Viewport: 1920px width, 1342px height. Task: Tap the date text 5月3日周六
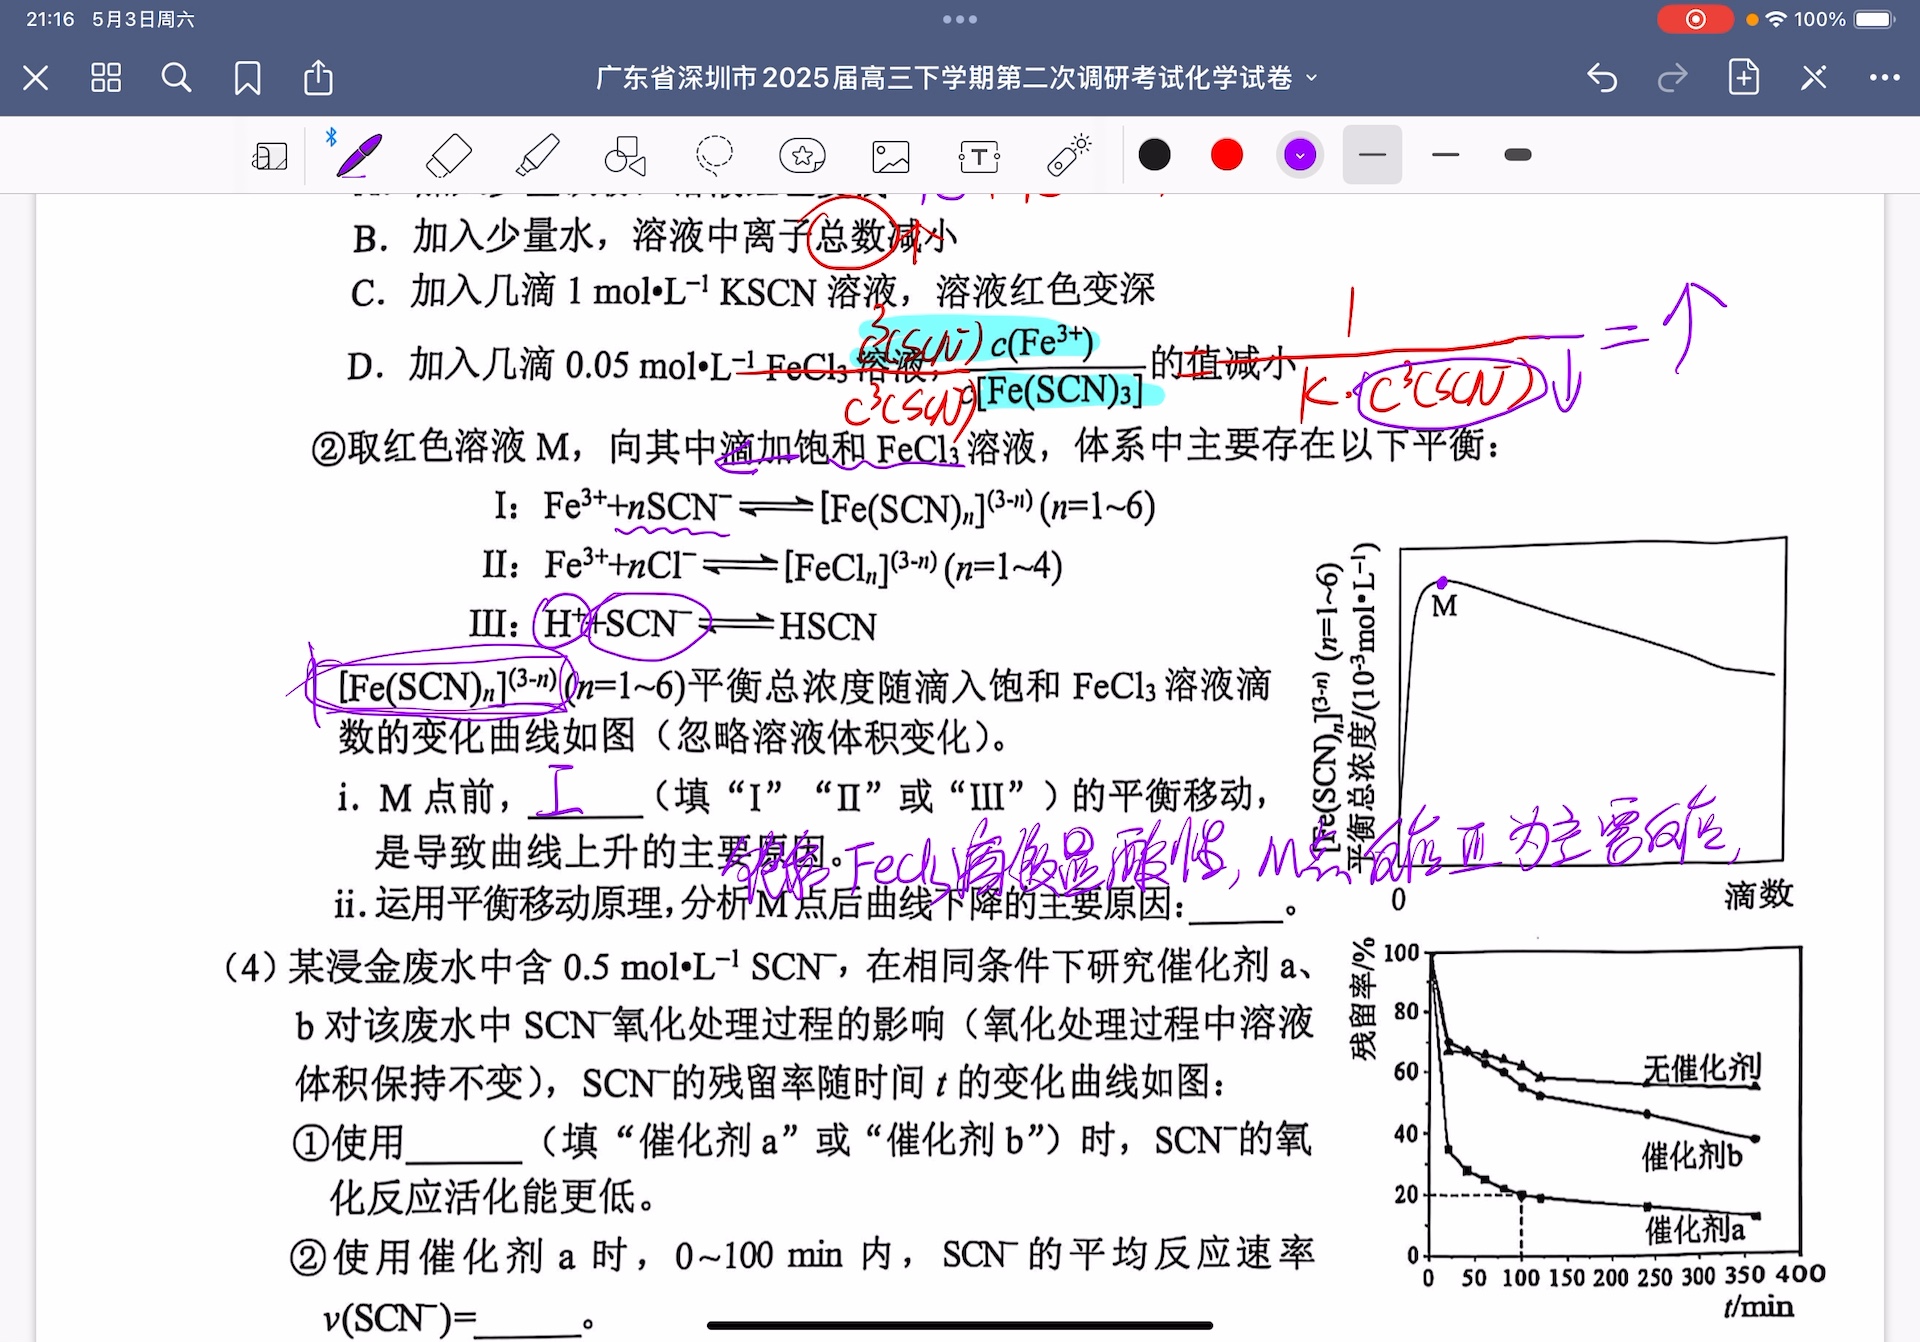[x=143, y=19]
